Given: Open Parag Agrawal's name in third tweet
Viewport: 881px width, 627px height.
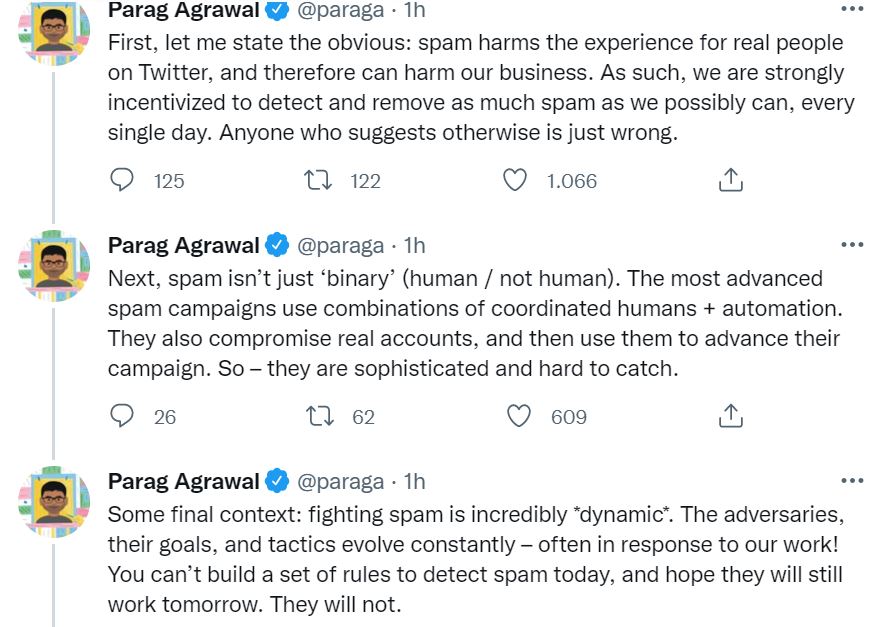Looking at the screenshot, I should click(x=183, y=481).
